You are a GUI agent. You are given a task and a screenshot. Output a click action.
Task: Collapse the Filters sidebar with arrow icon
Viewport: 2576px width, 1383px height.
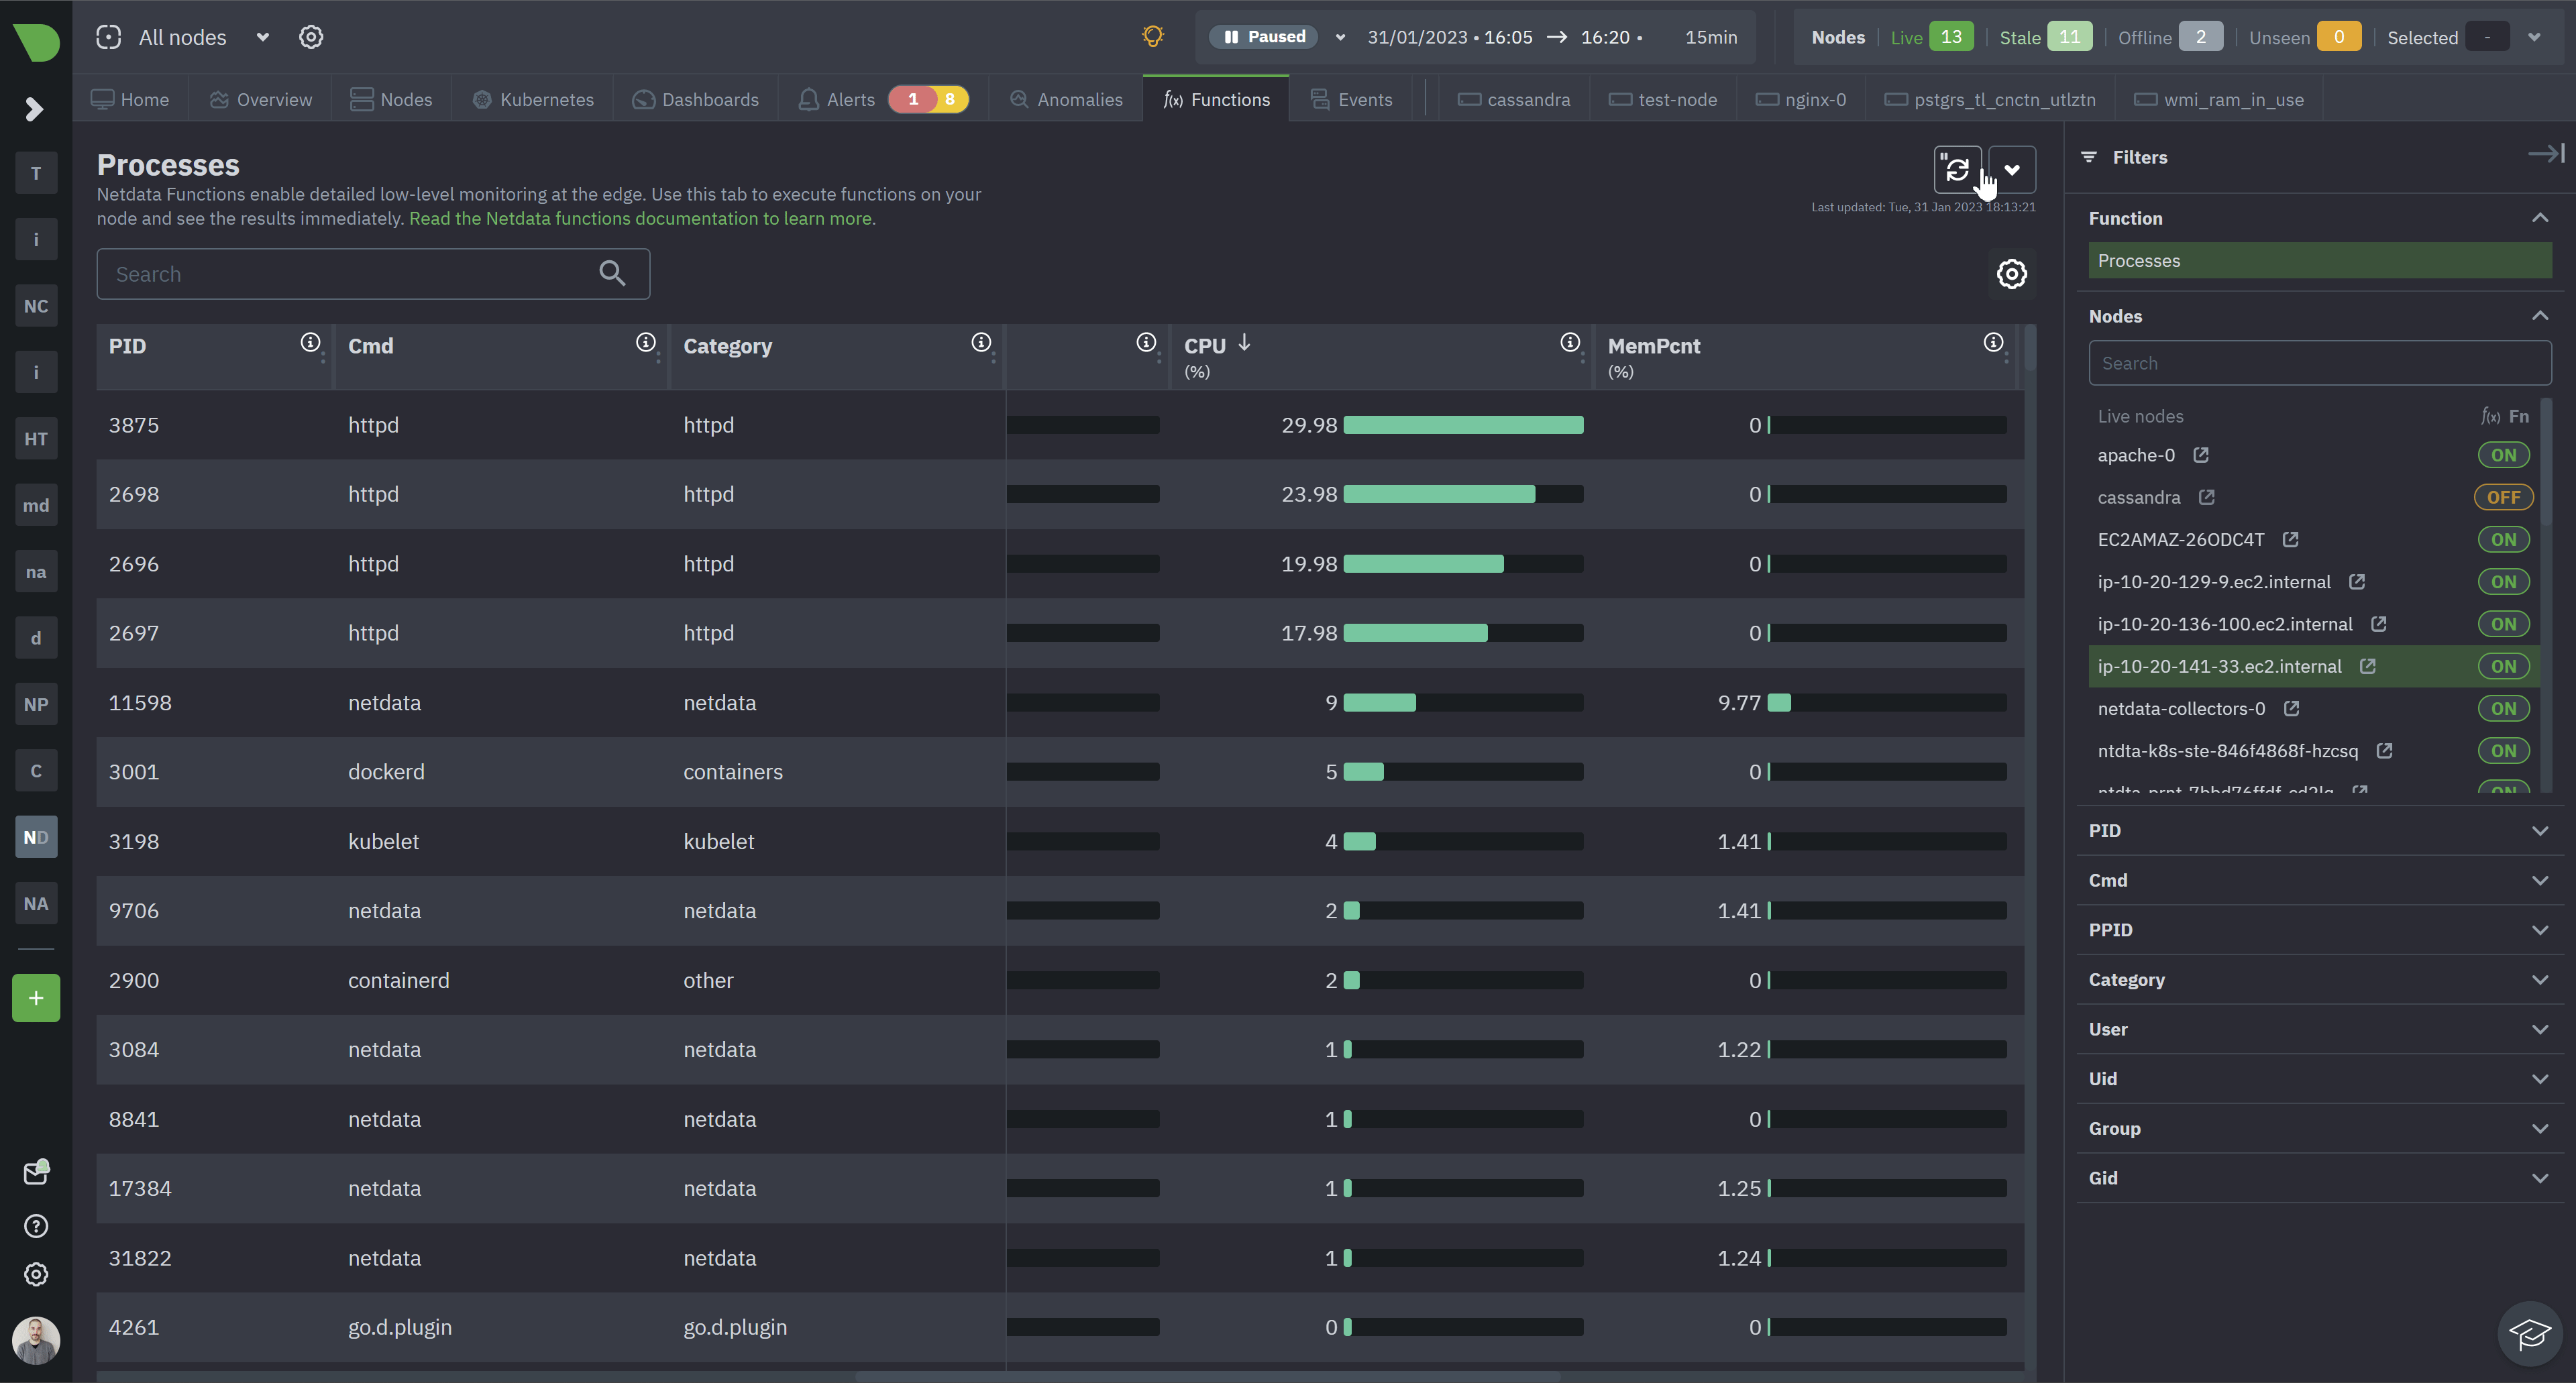click(x=2546, y=154)
